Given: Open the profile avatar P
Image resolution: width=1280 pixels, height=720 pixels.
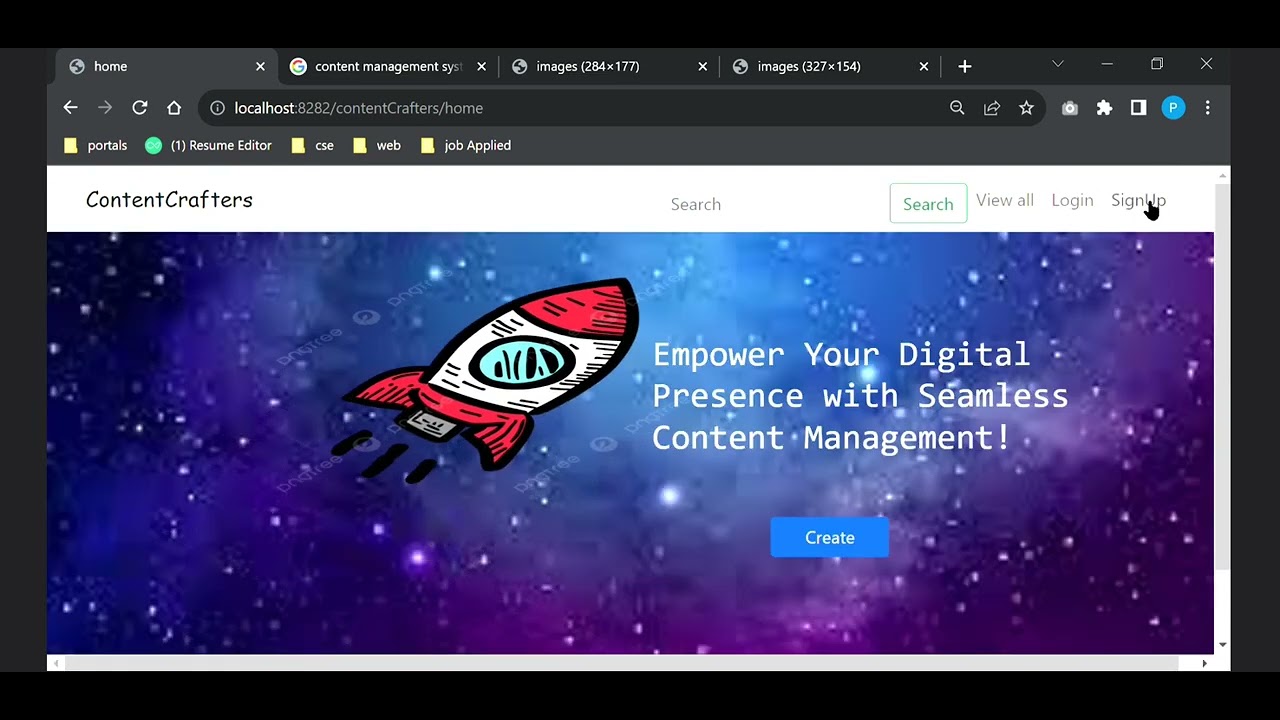Looking at the screenshot, I should click(1173, 108).
